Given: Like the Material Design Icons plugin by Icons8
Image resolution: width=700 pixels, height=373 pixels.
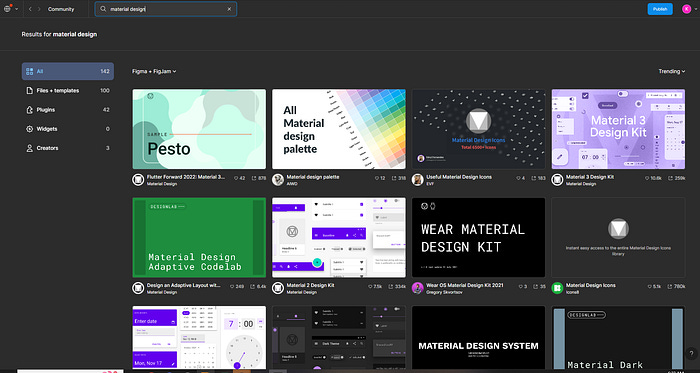Looking at the screenshot, I should [x=649, y=286].
